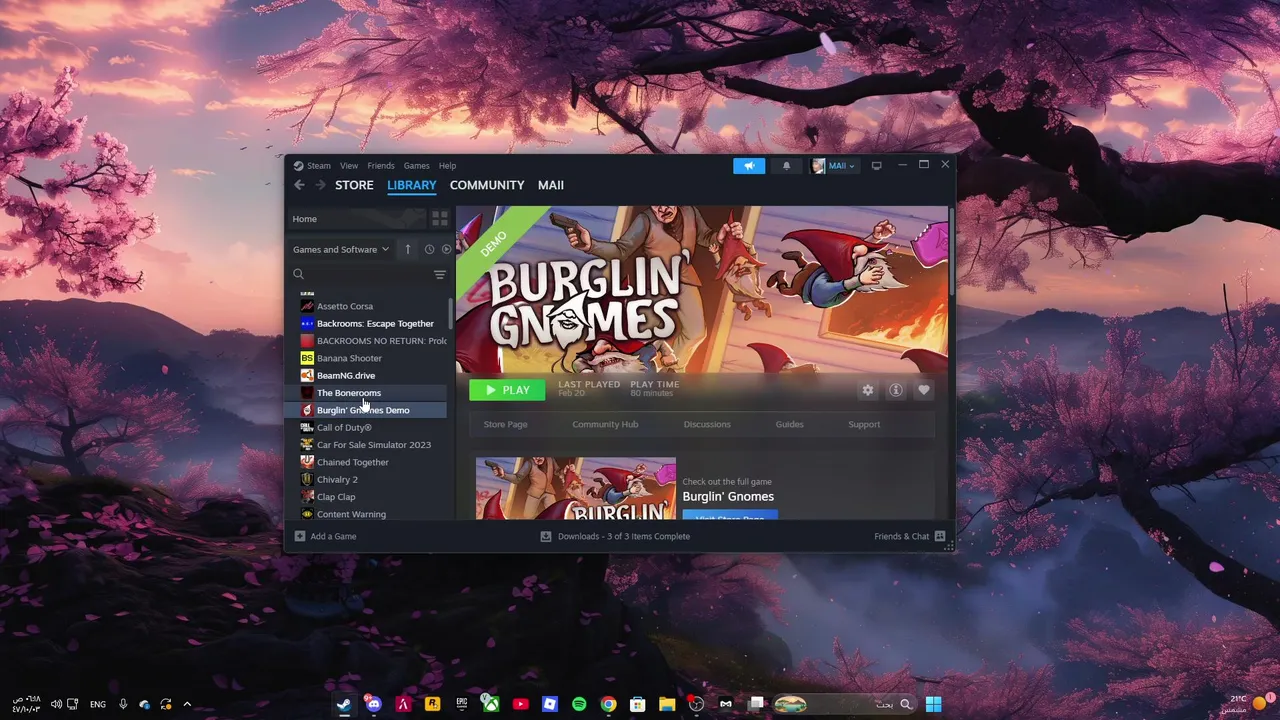The image size is (1280, 720).
Task: Go back with the left arrow
Action: (299, 185)
